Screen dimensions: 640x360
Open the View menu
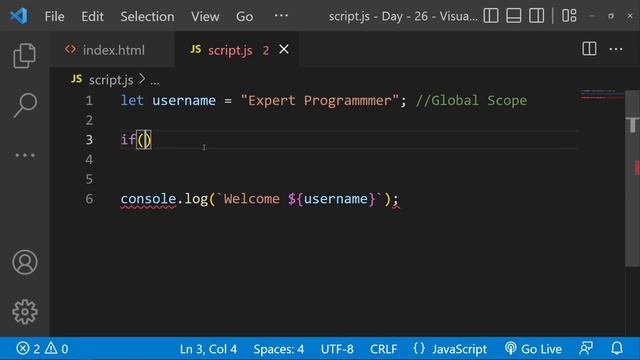[x=205, y=16]
